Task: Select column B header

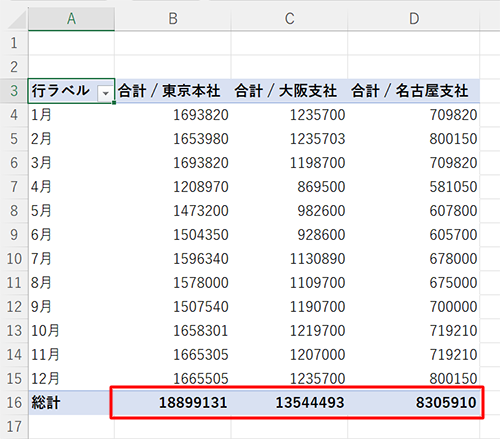Action: tap(173, 19)
